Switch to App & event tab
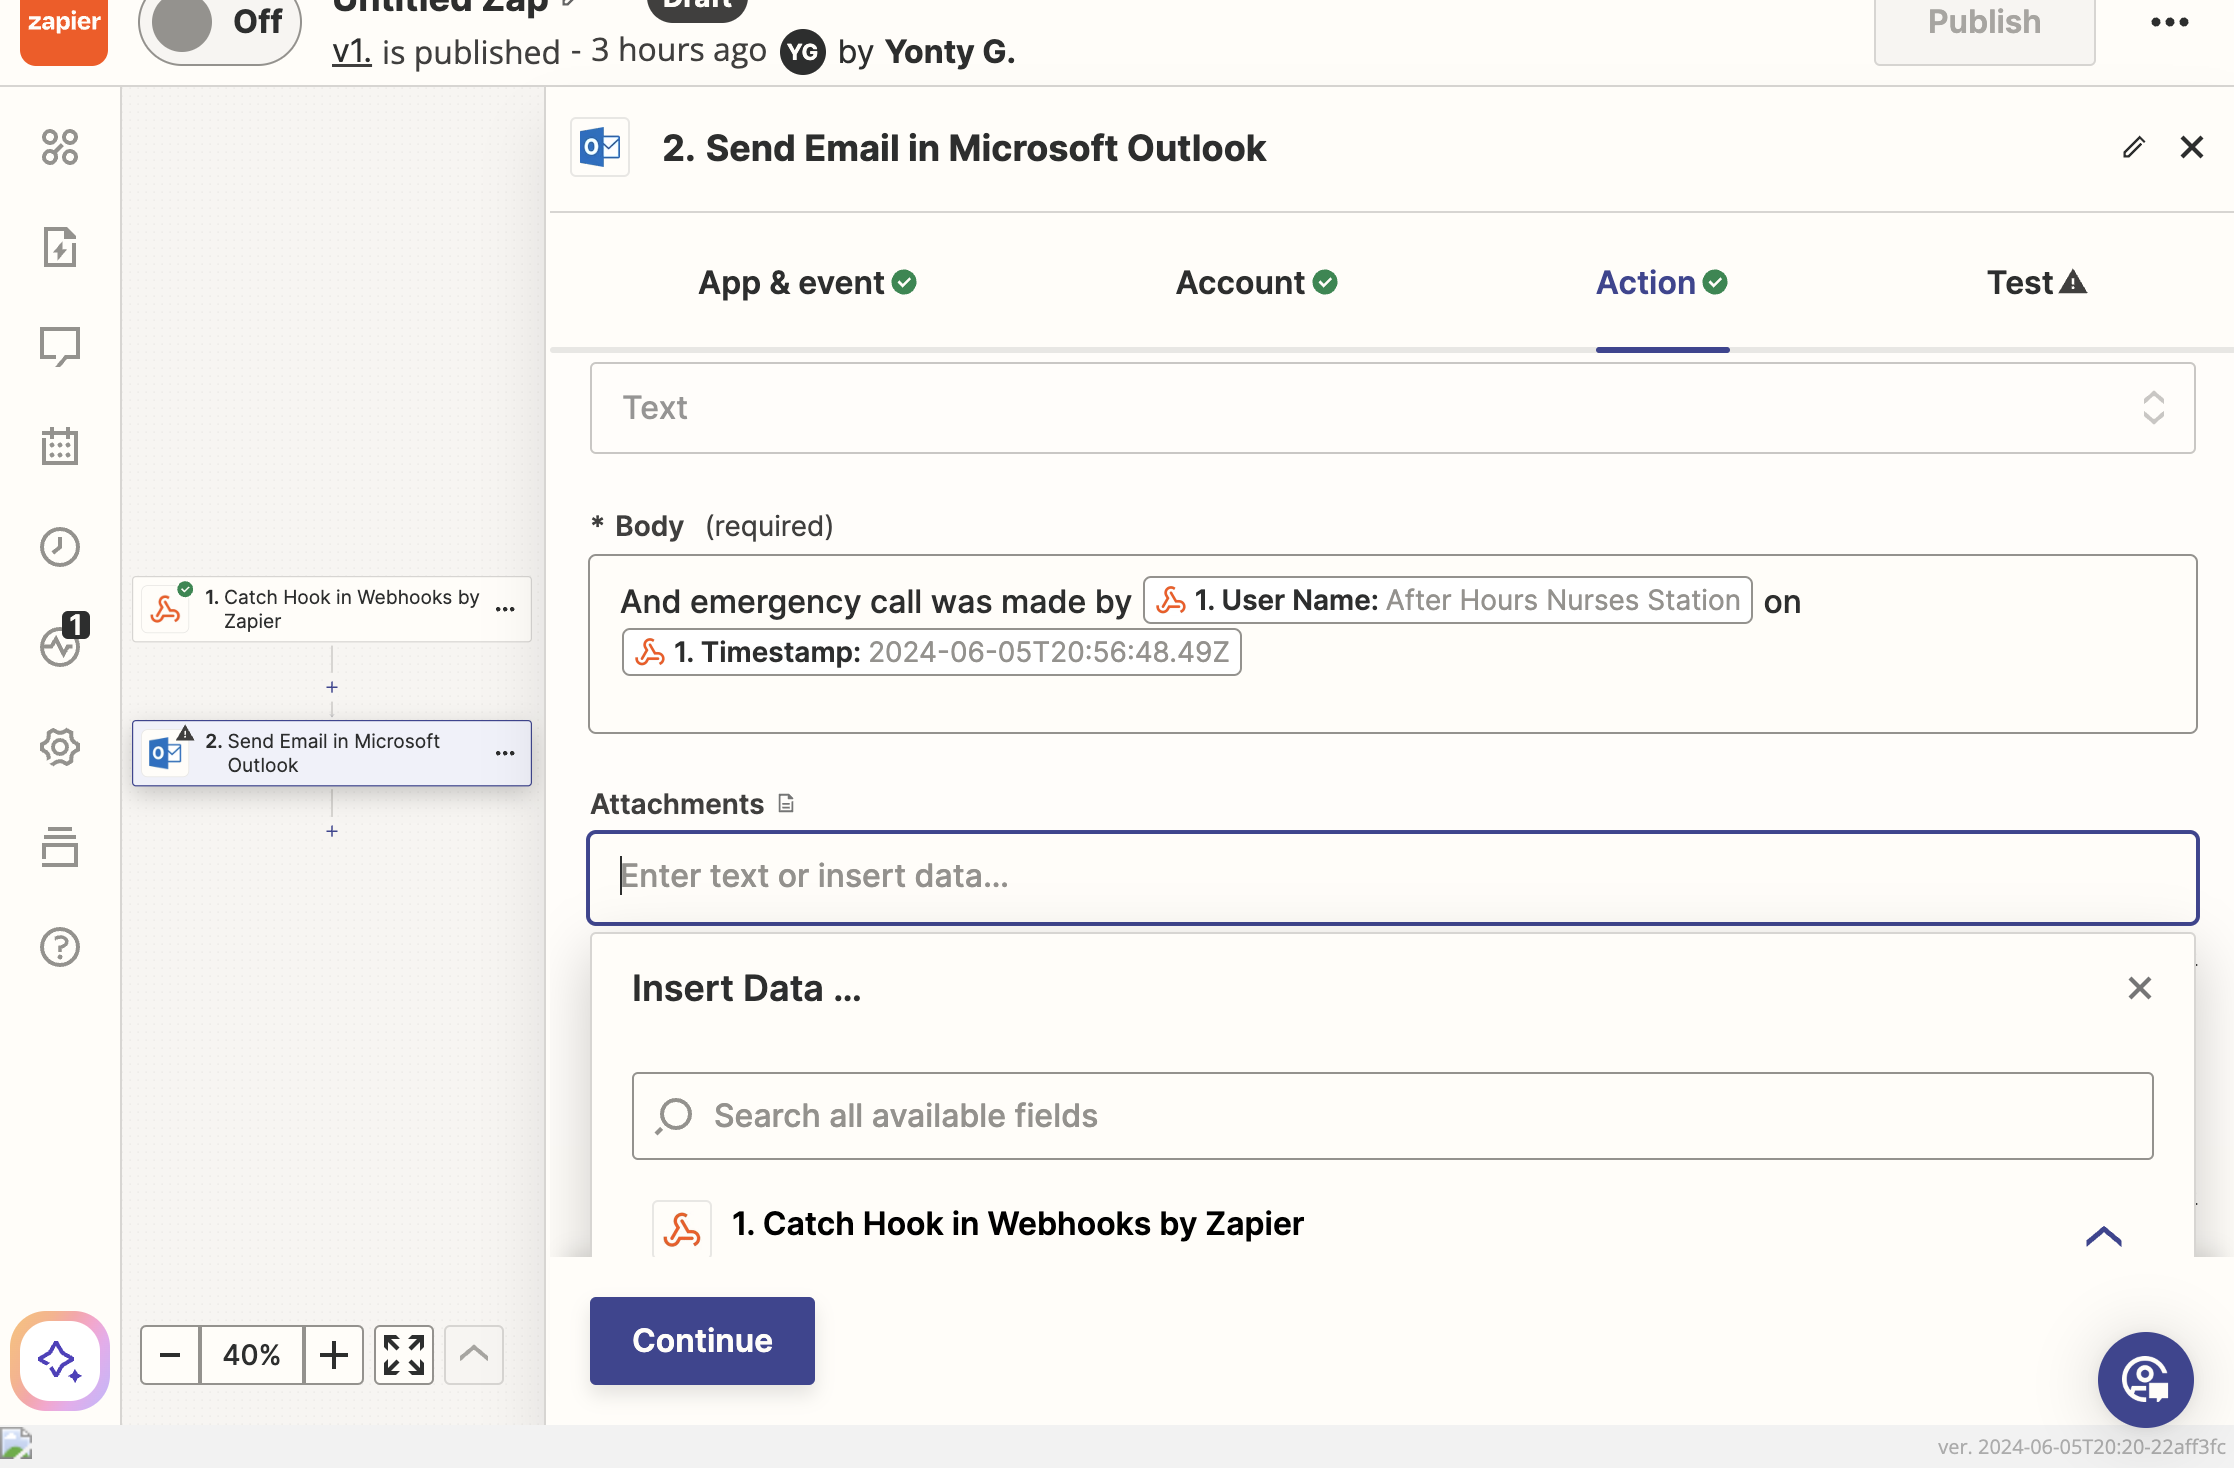 [x=807, y=283]
